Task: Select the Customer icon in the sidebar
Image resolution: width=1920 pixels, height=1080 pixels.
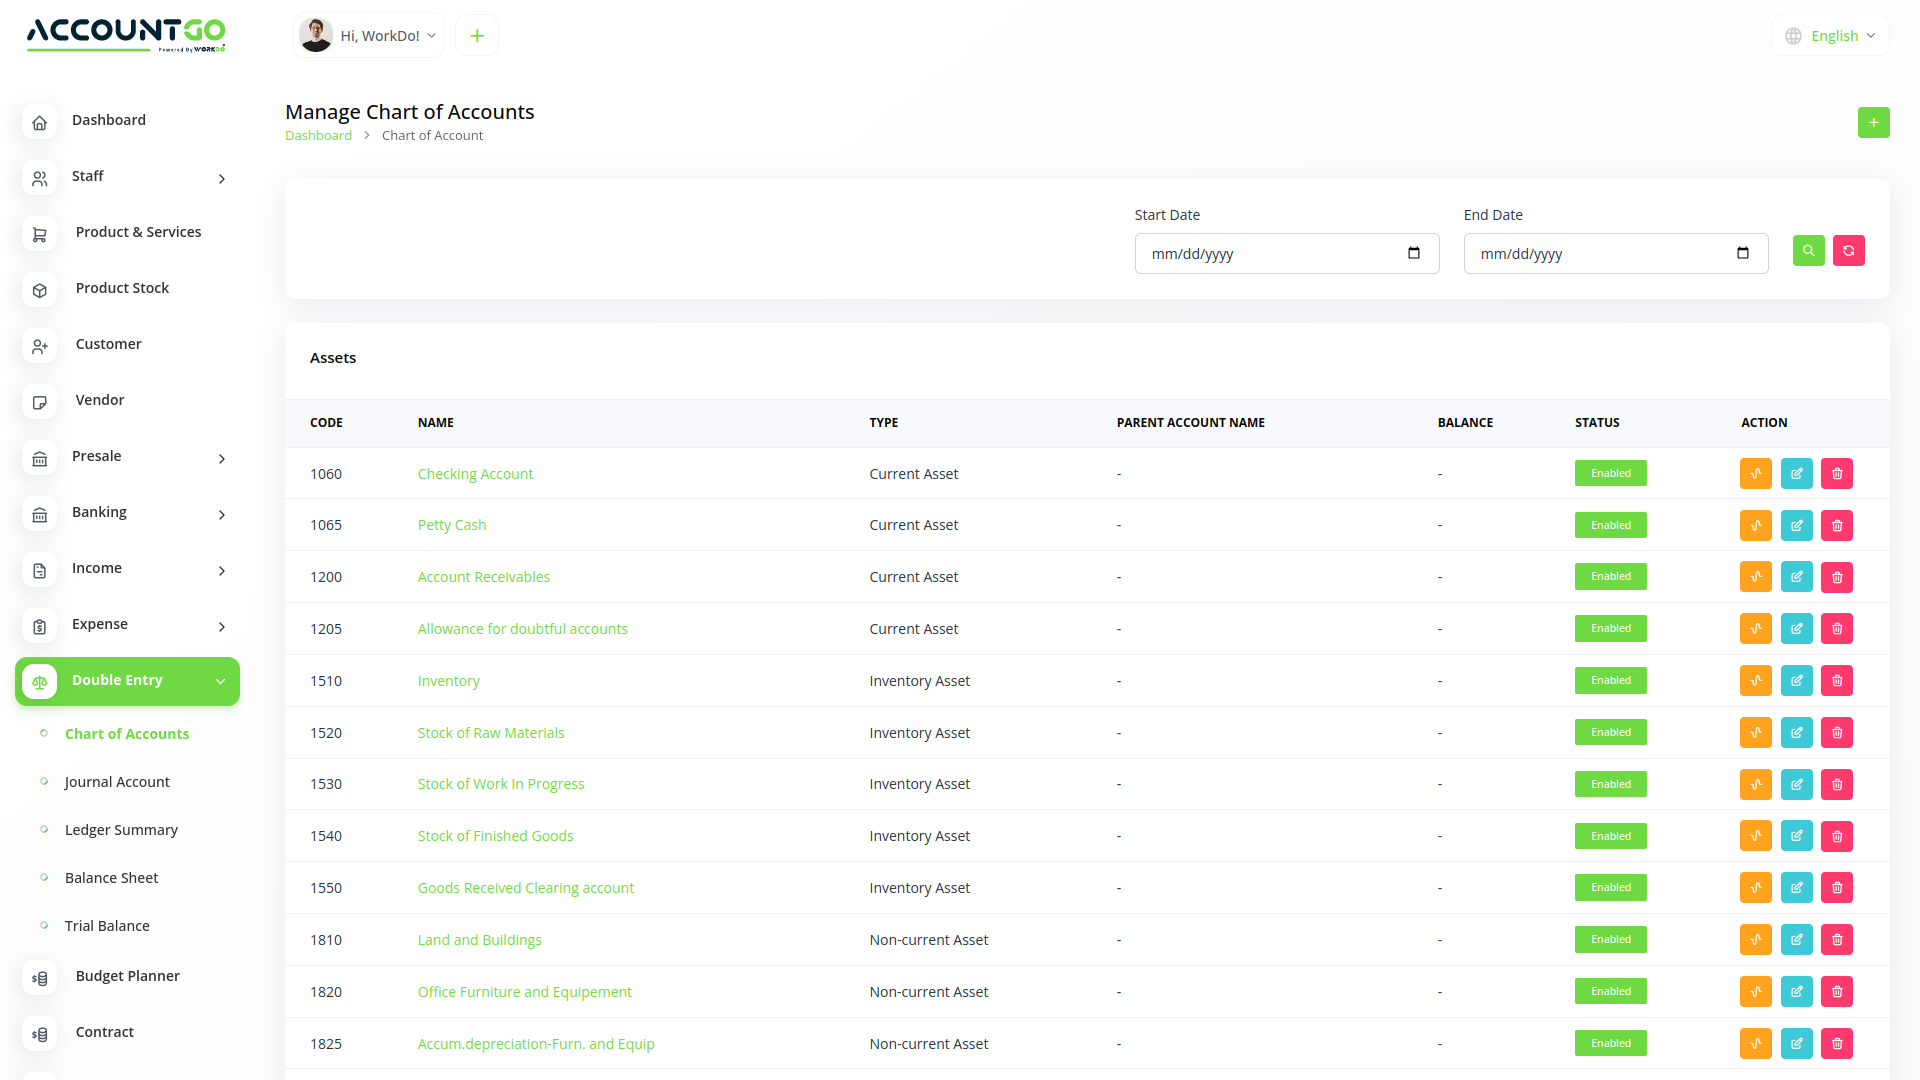Action: tap(39, 346)
